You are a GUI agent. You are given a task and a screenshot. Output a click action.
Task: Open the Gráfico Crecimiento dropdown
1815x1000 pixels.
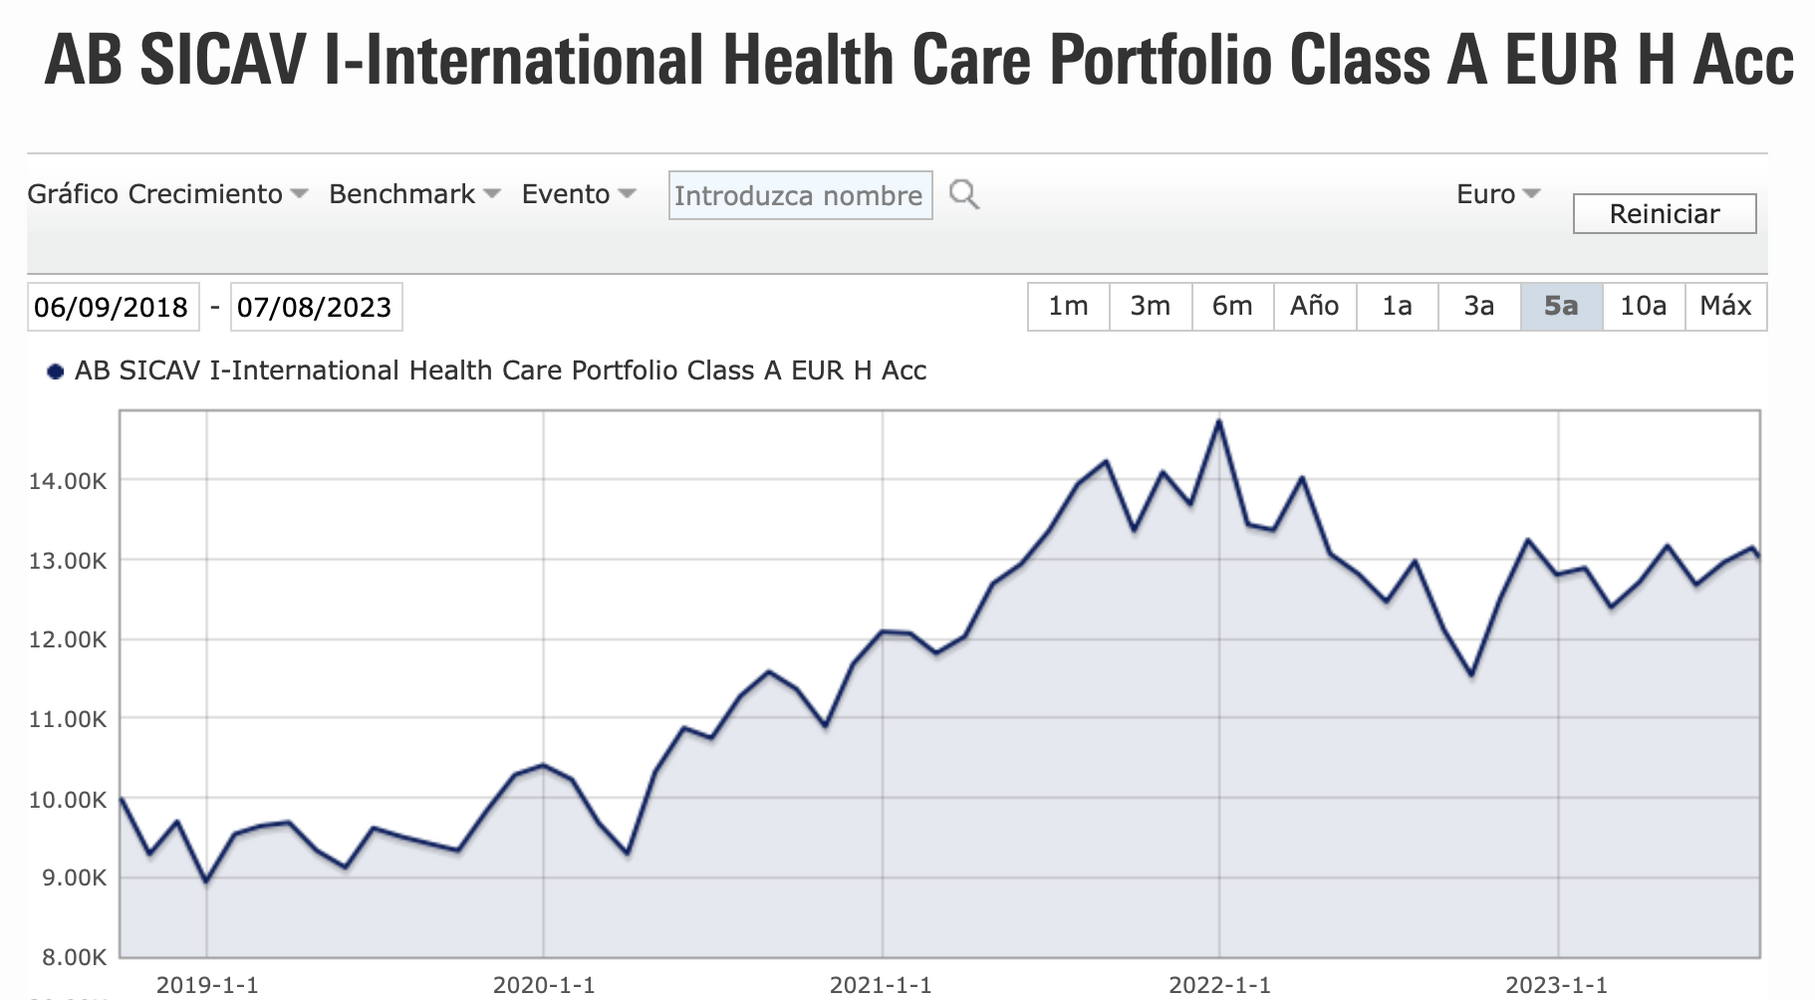click(x=167, y=194)
